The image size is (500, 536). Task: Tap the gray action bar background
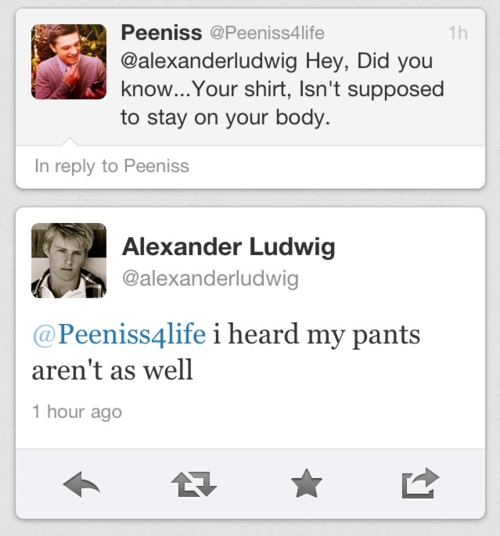pyautogui.click(x=250, y=483)
